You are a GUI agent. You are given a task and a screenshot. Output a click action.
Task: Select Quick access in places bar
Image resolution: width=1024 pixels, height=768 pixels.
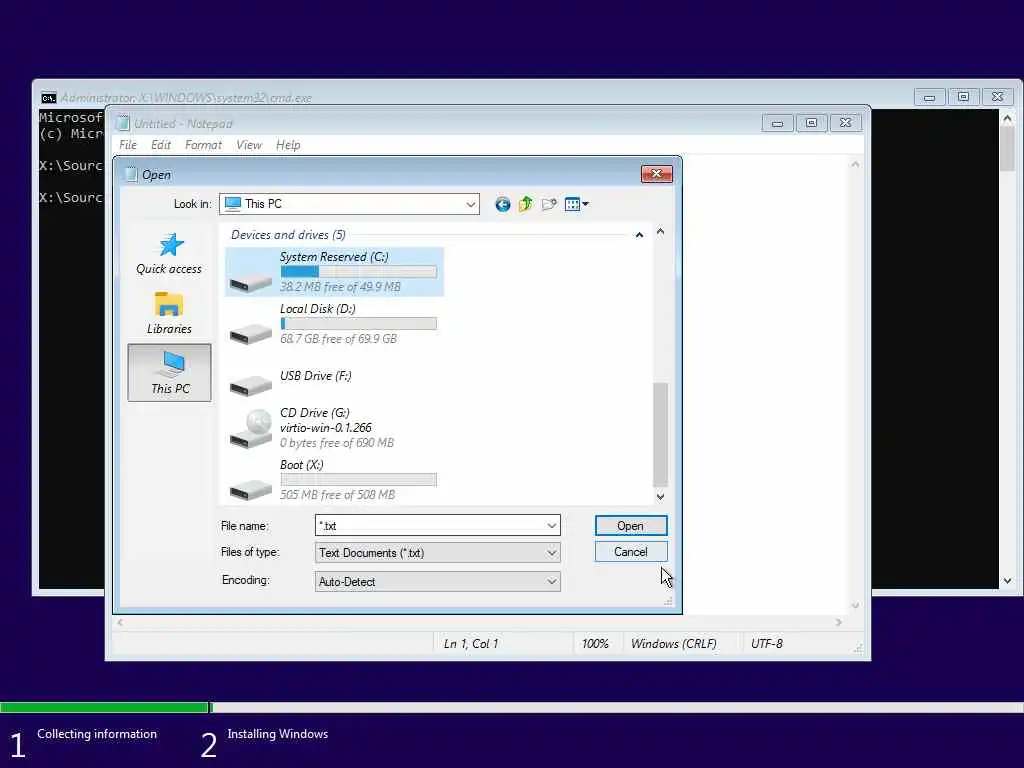click(169, 253)
